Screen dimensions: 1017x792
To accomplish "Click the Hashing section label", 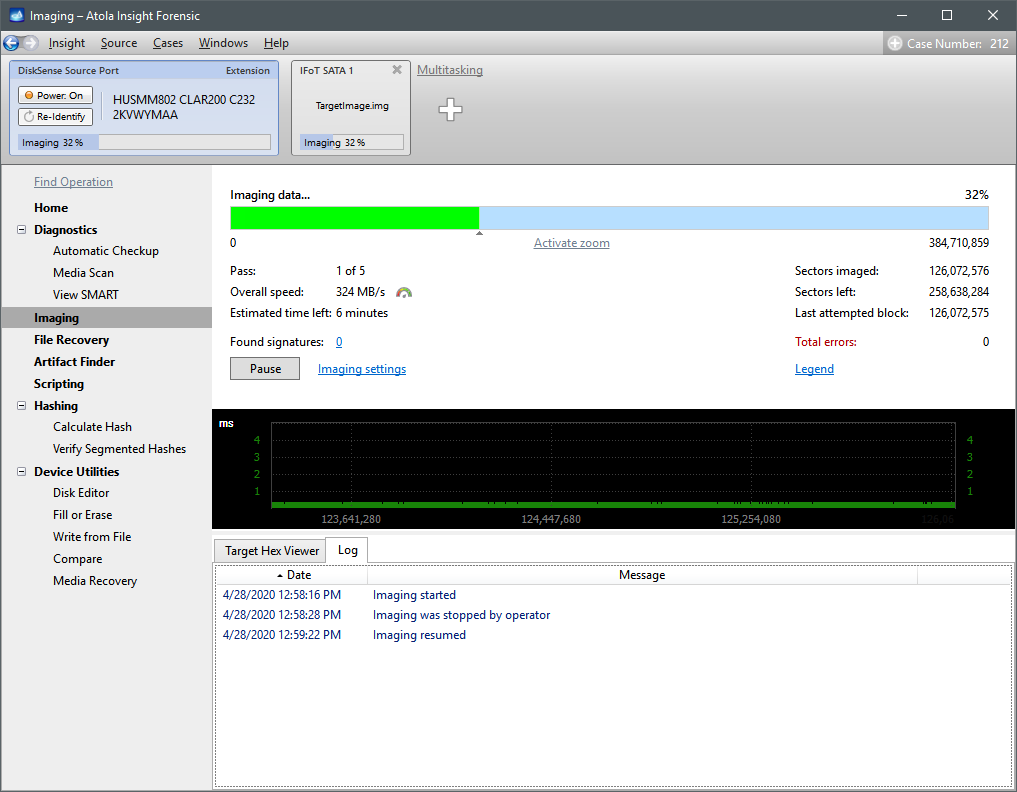I will coord(56,405).
